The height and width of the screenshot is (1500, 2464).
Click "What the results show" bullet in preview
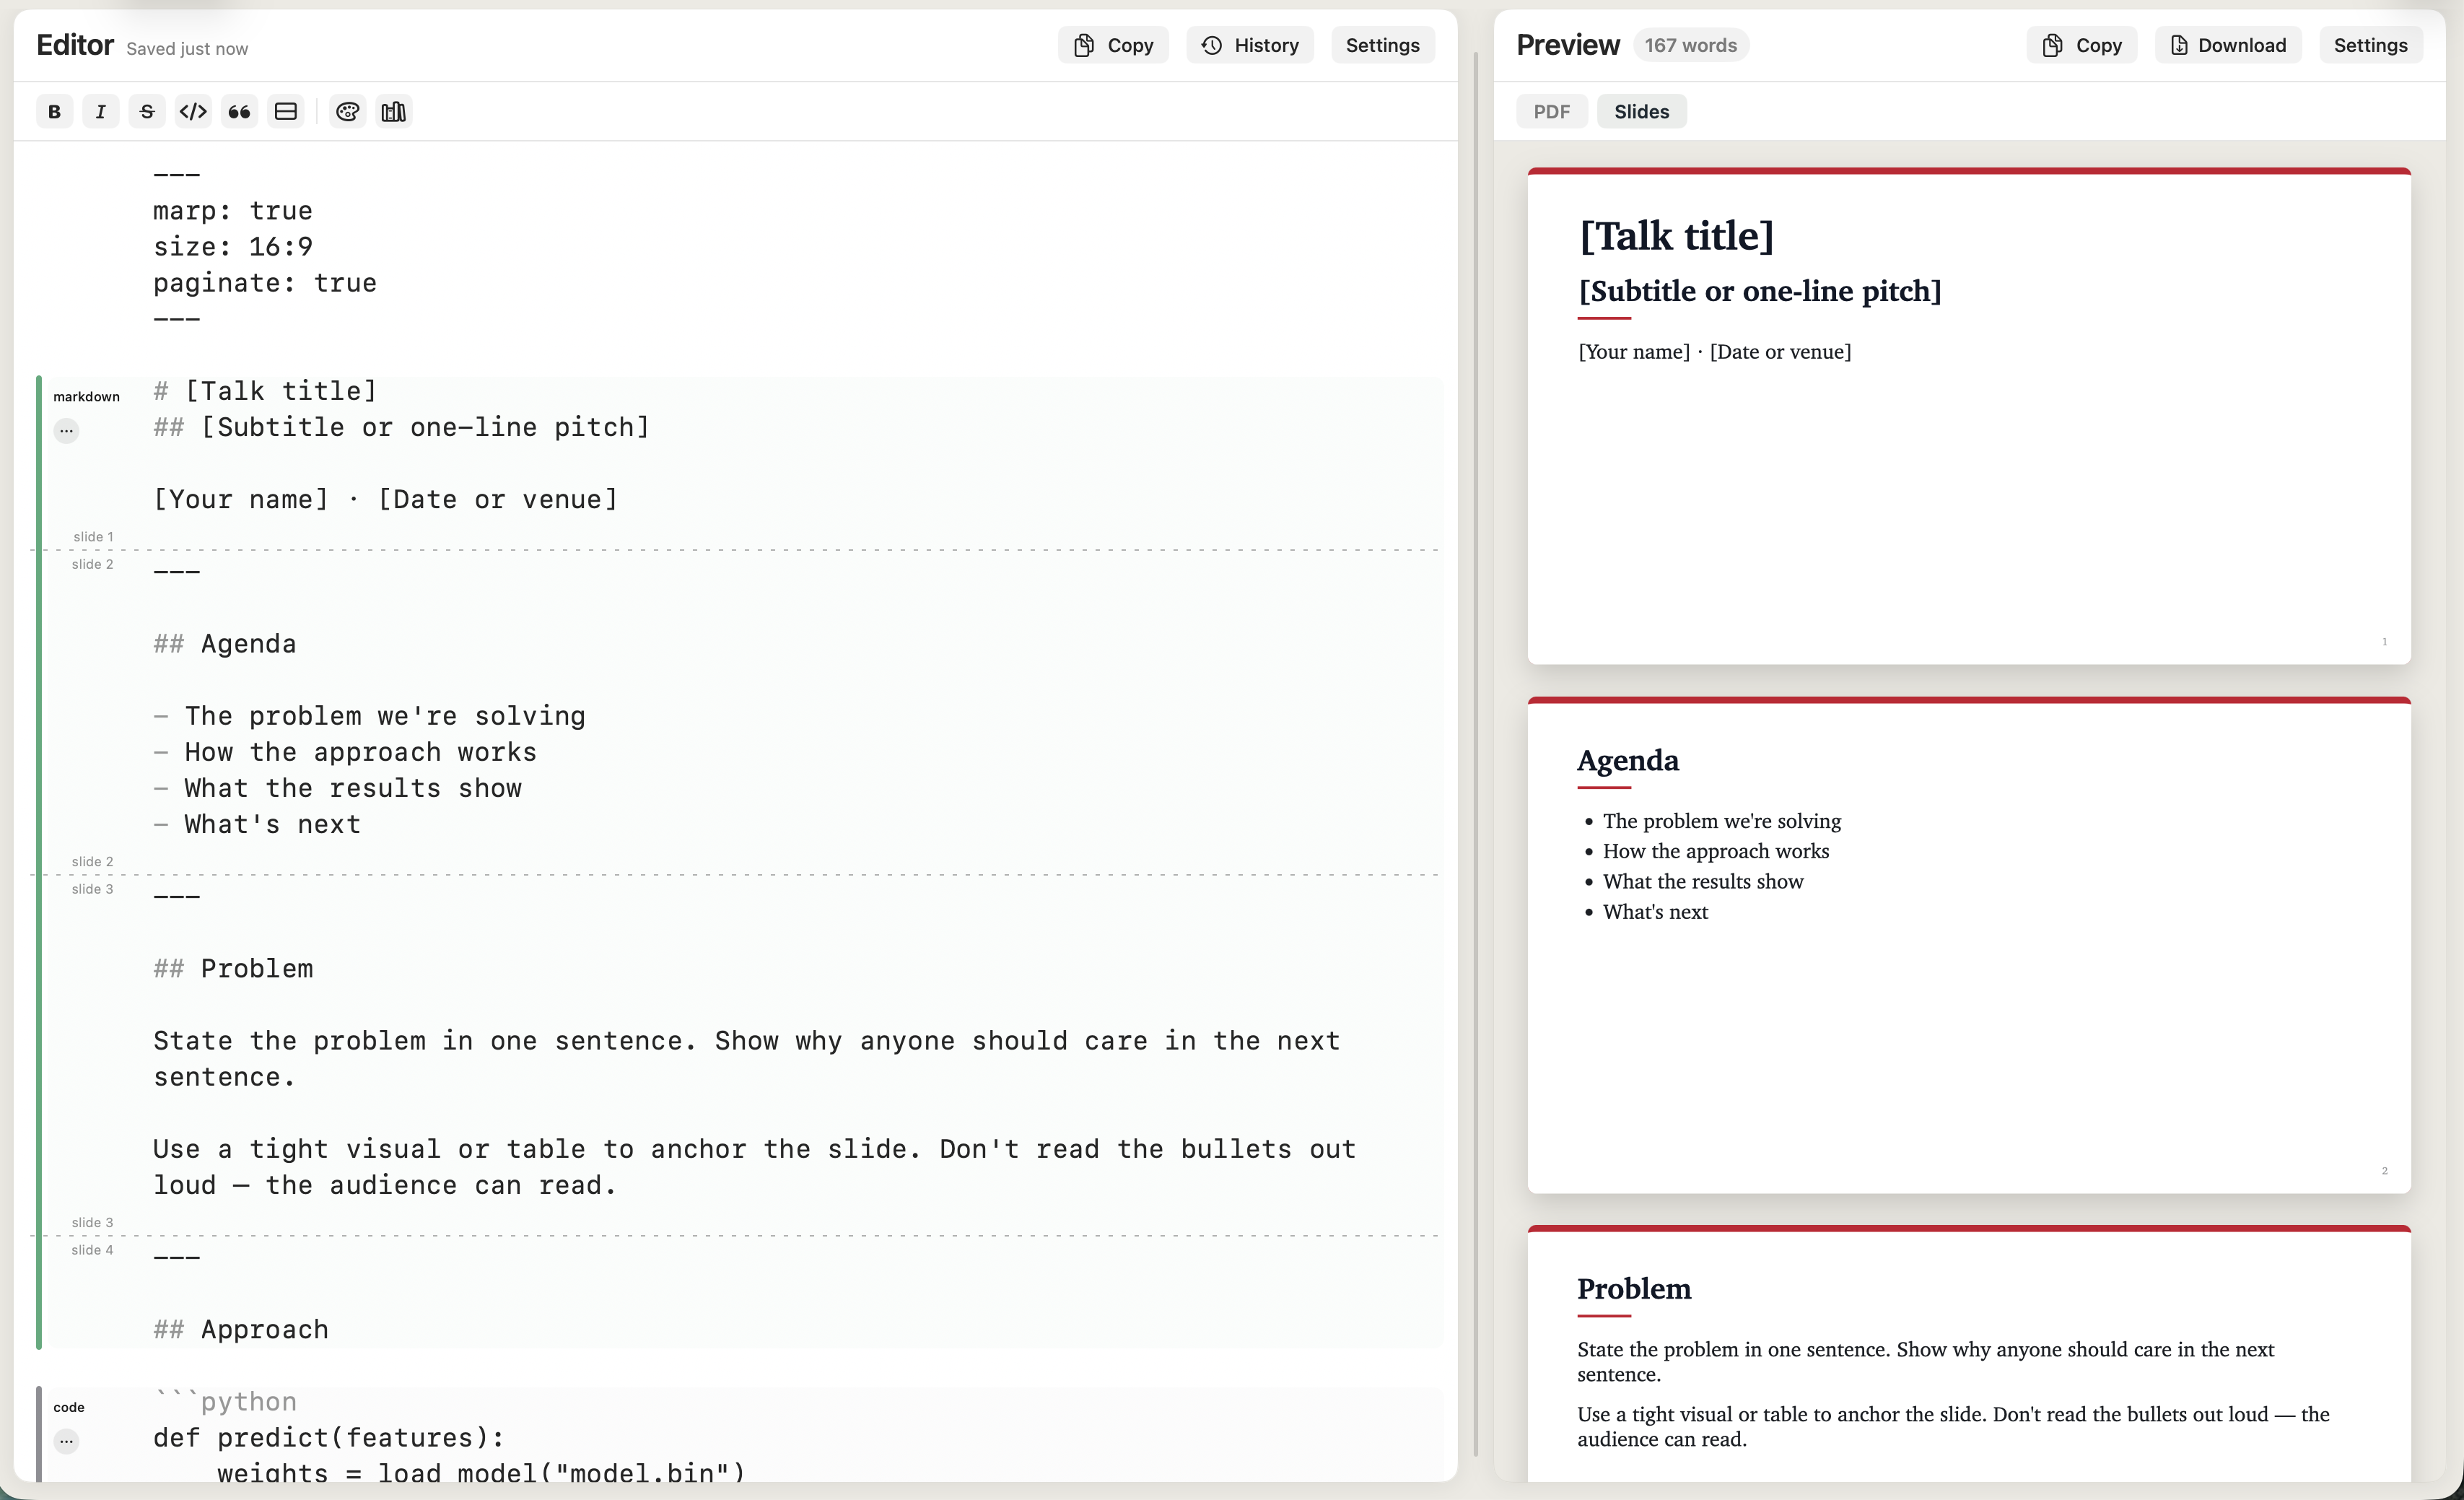(x=1703, y=881)
